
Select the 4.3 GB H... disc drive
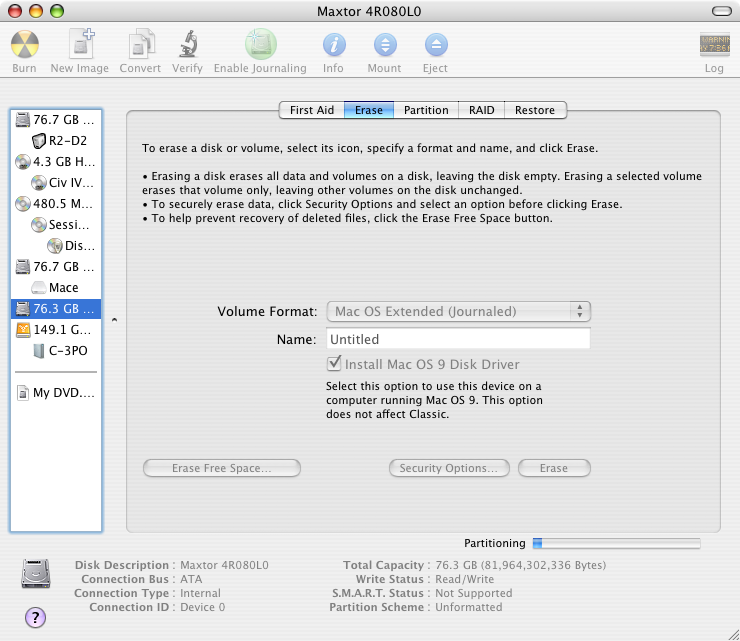pos(56,162)
